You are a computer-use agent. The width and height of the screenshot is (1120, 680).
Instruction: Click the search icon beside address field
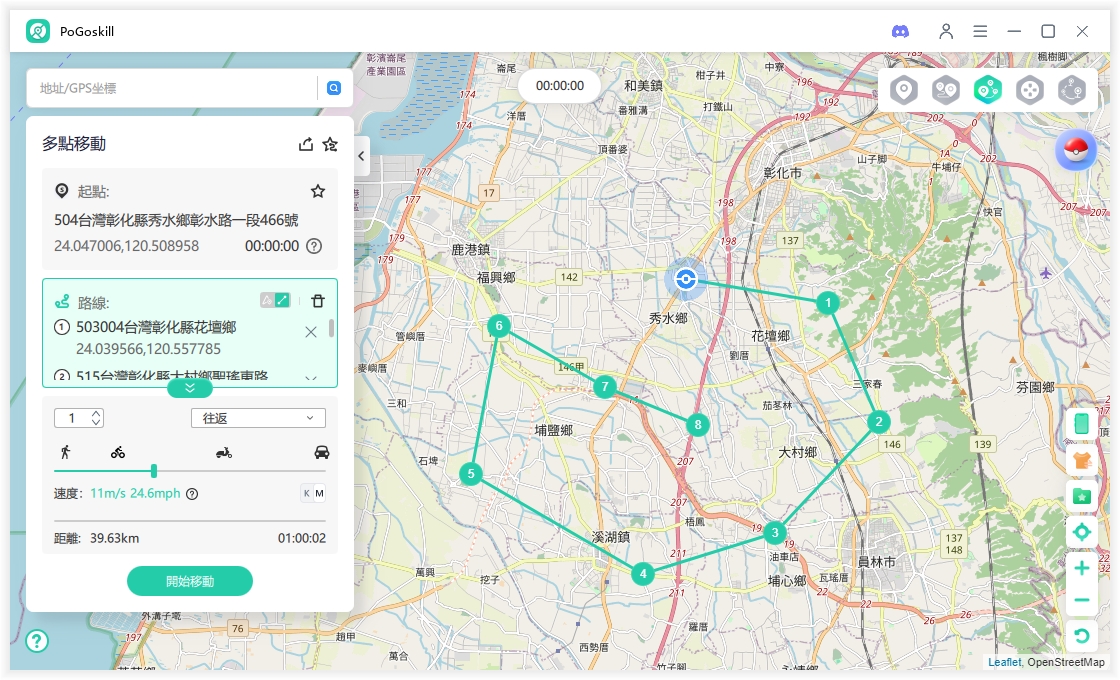coord(334,88)
